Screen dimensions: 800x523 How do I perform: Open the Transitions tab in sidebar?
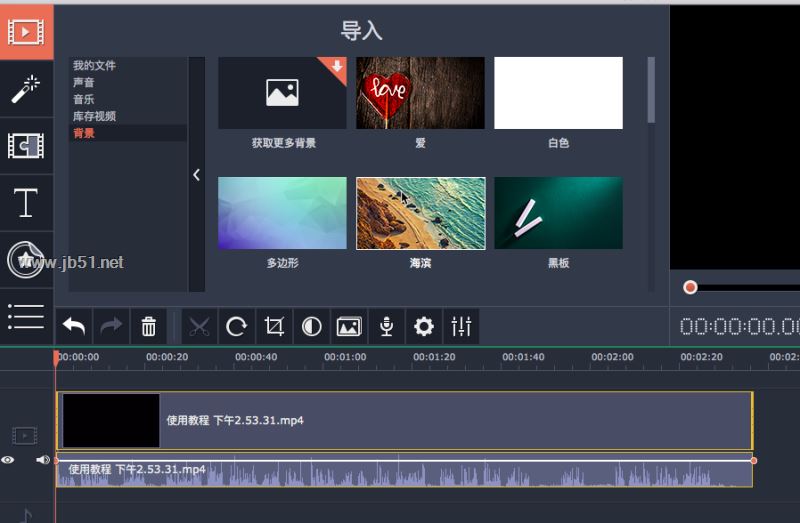(26, 146)
